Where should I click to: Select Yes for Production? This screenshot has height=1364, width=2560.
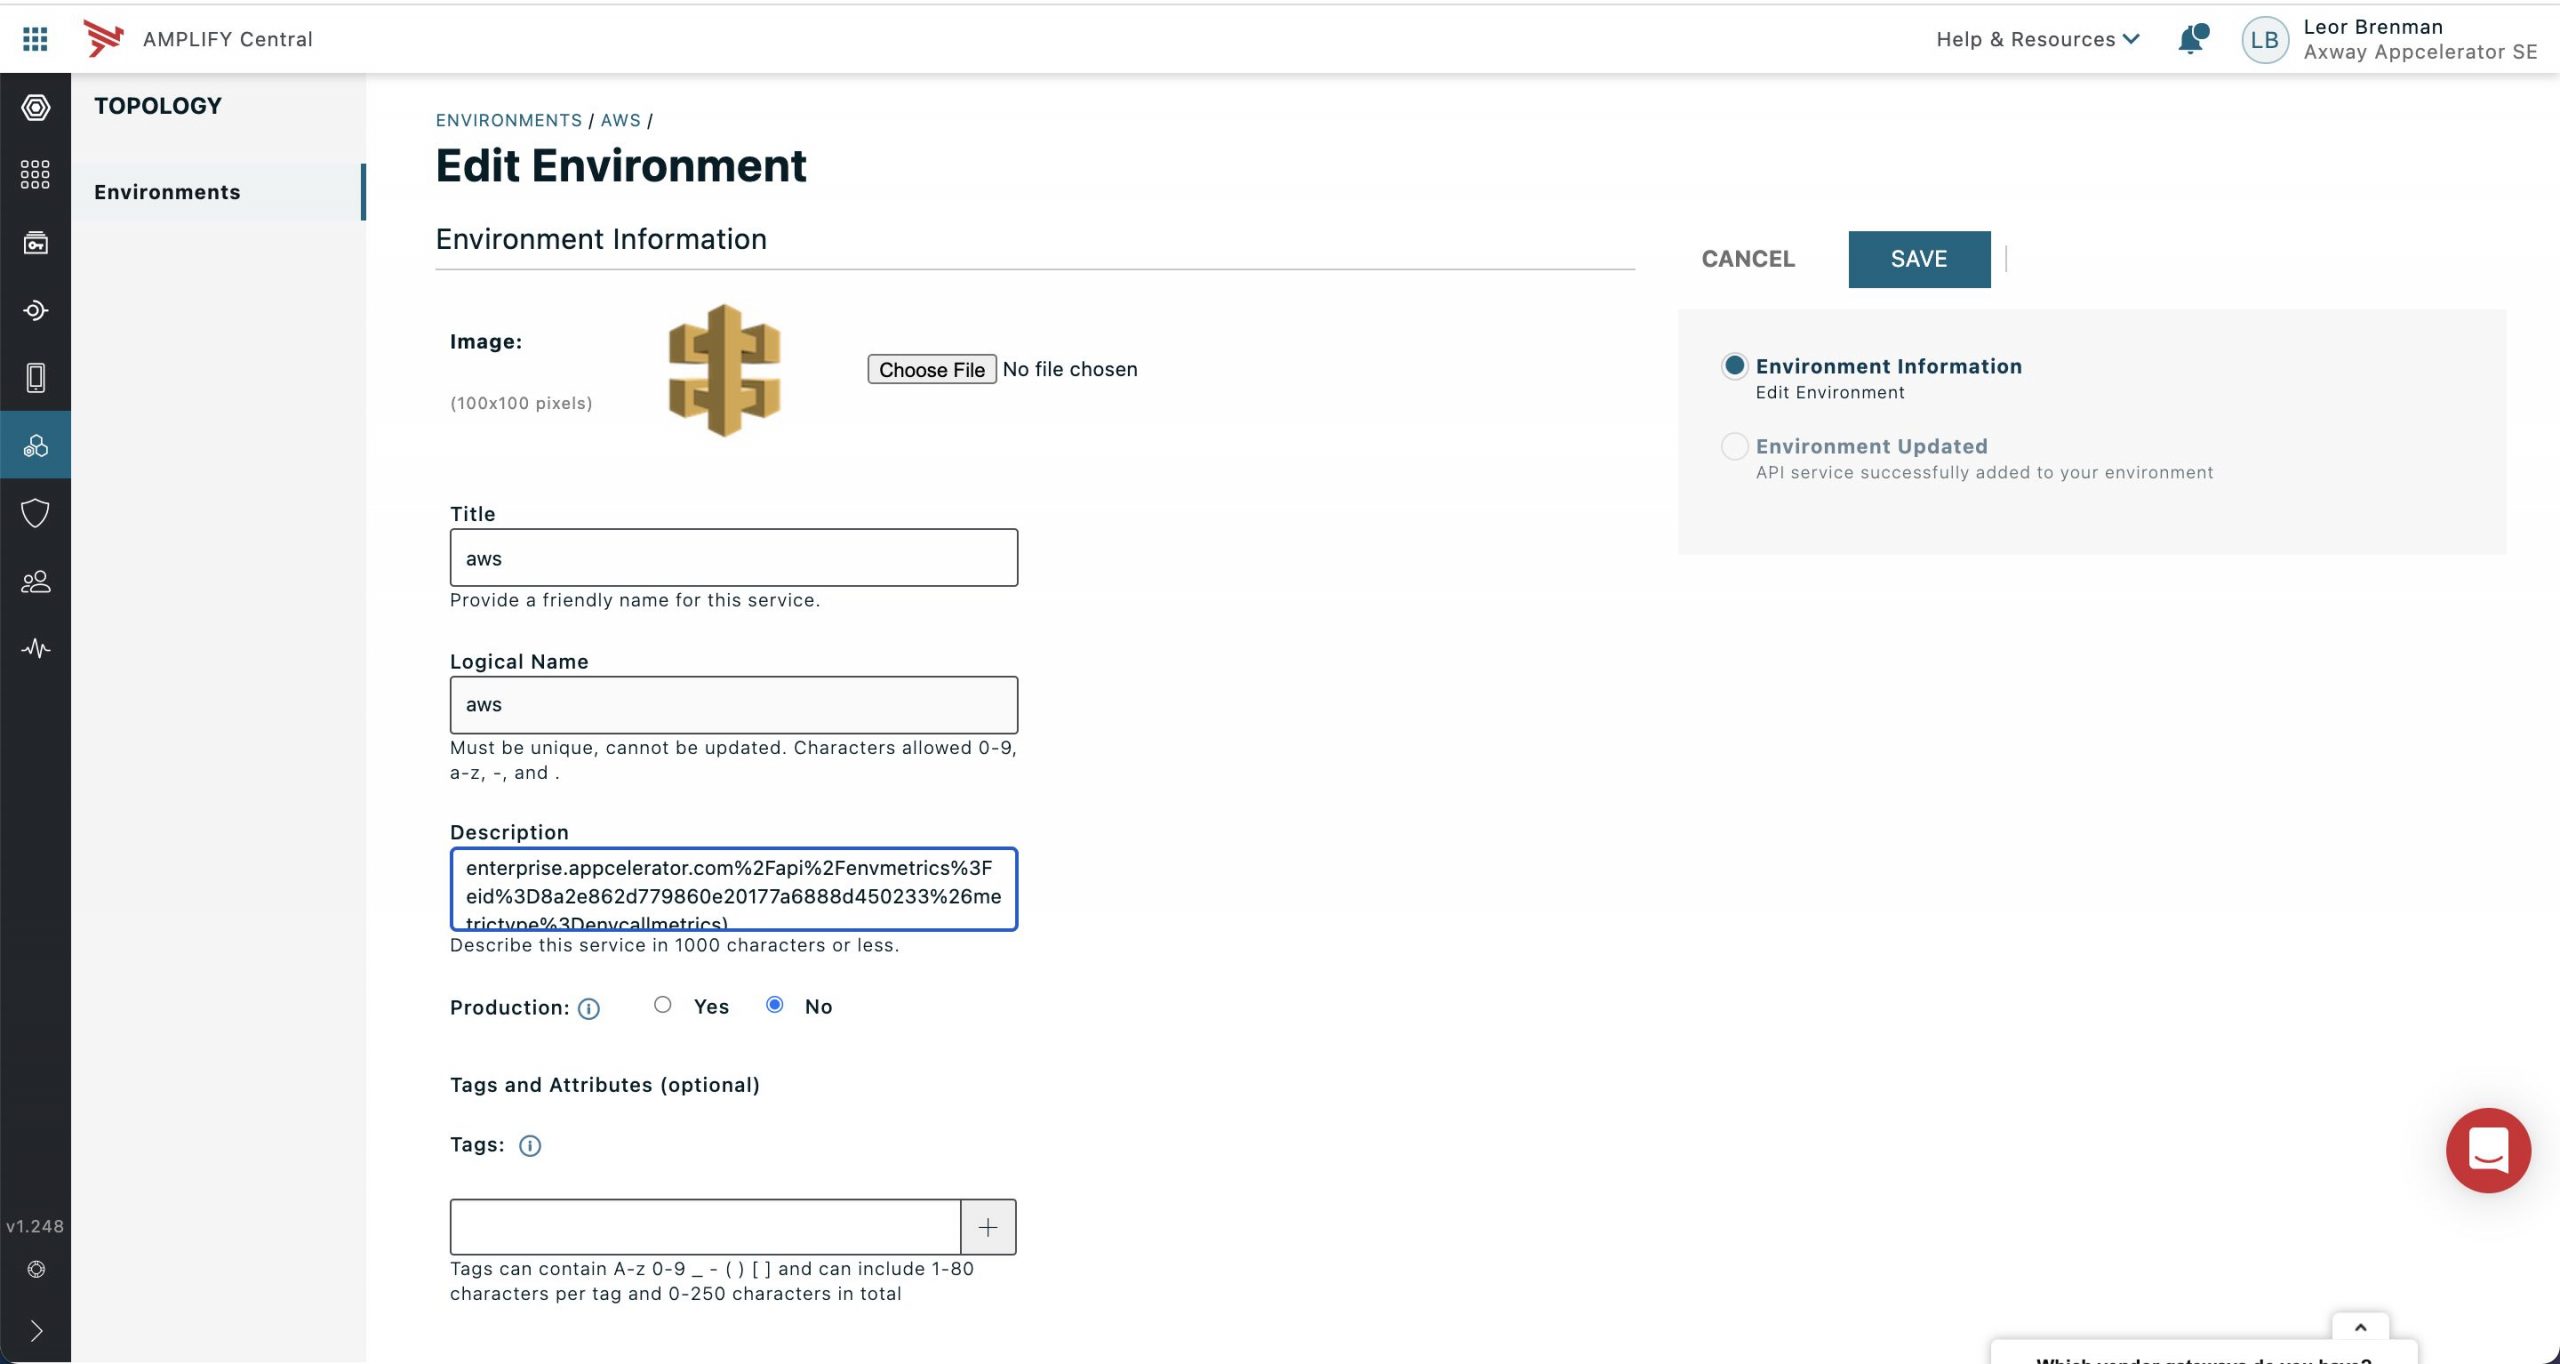pos(663,1005)
